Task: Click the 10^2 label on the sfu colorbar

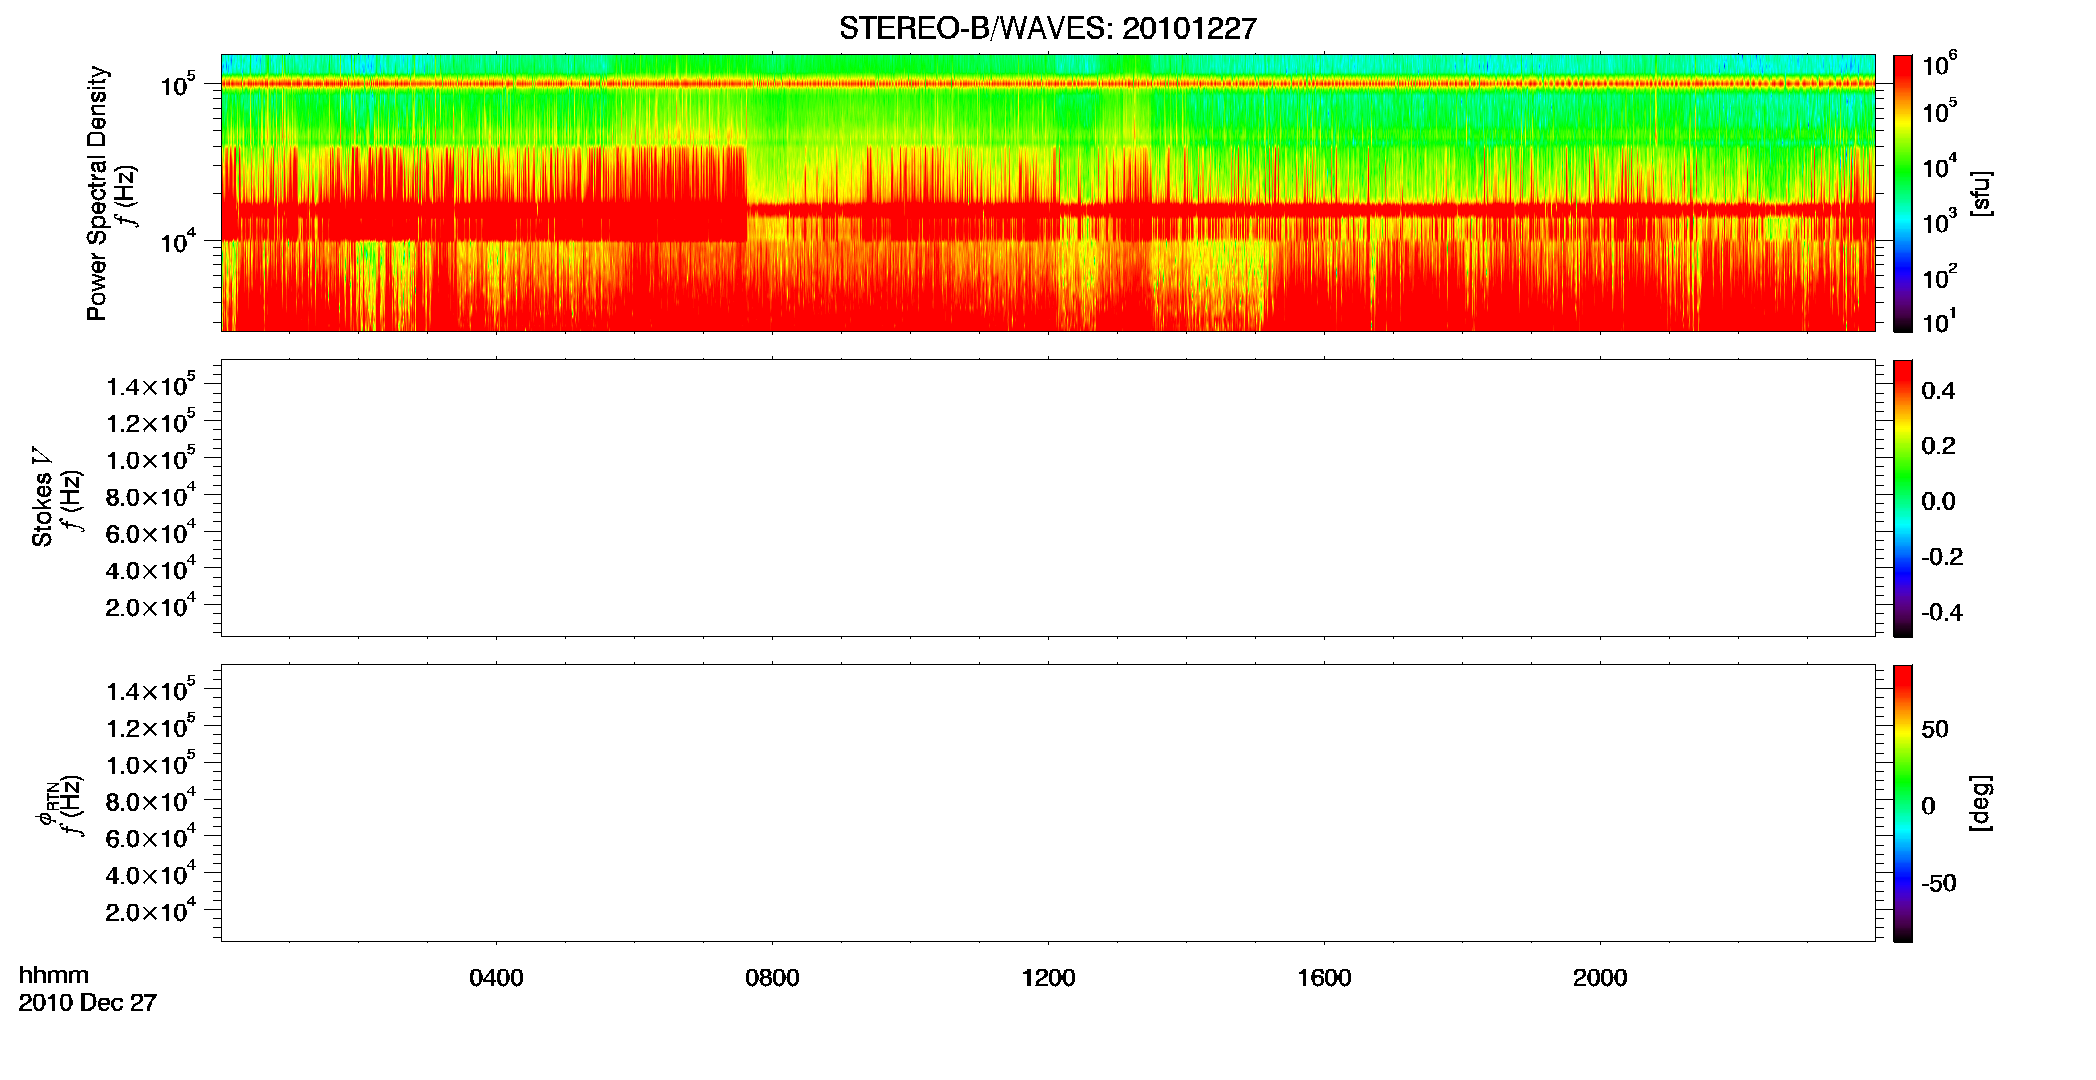Action: pyautogui.click(x=1939, y=275)
